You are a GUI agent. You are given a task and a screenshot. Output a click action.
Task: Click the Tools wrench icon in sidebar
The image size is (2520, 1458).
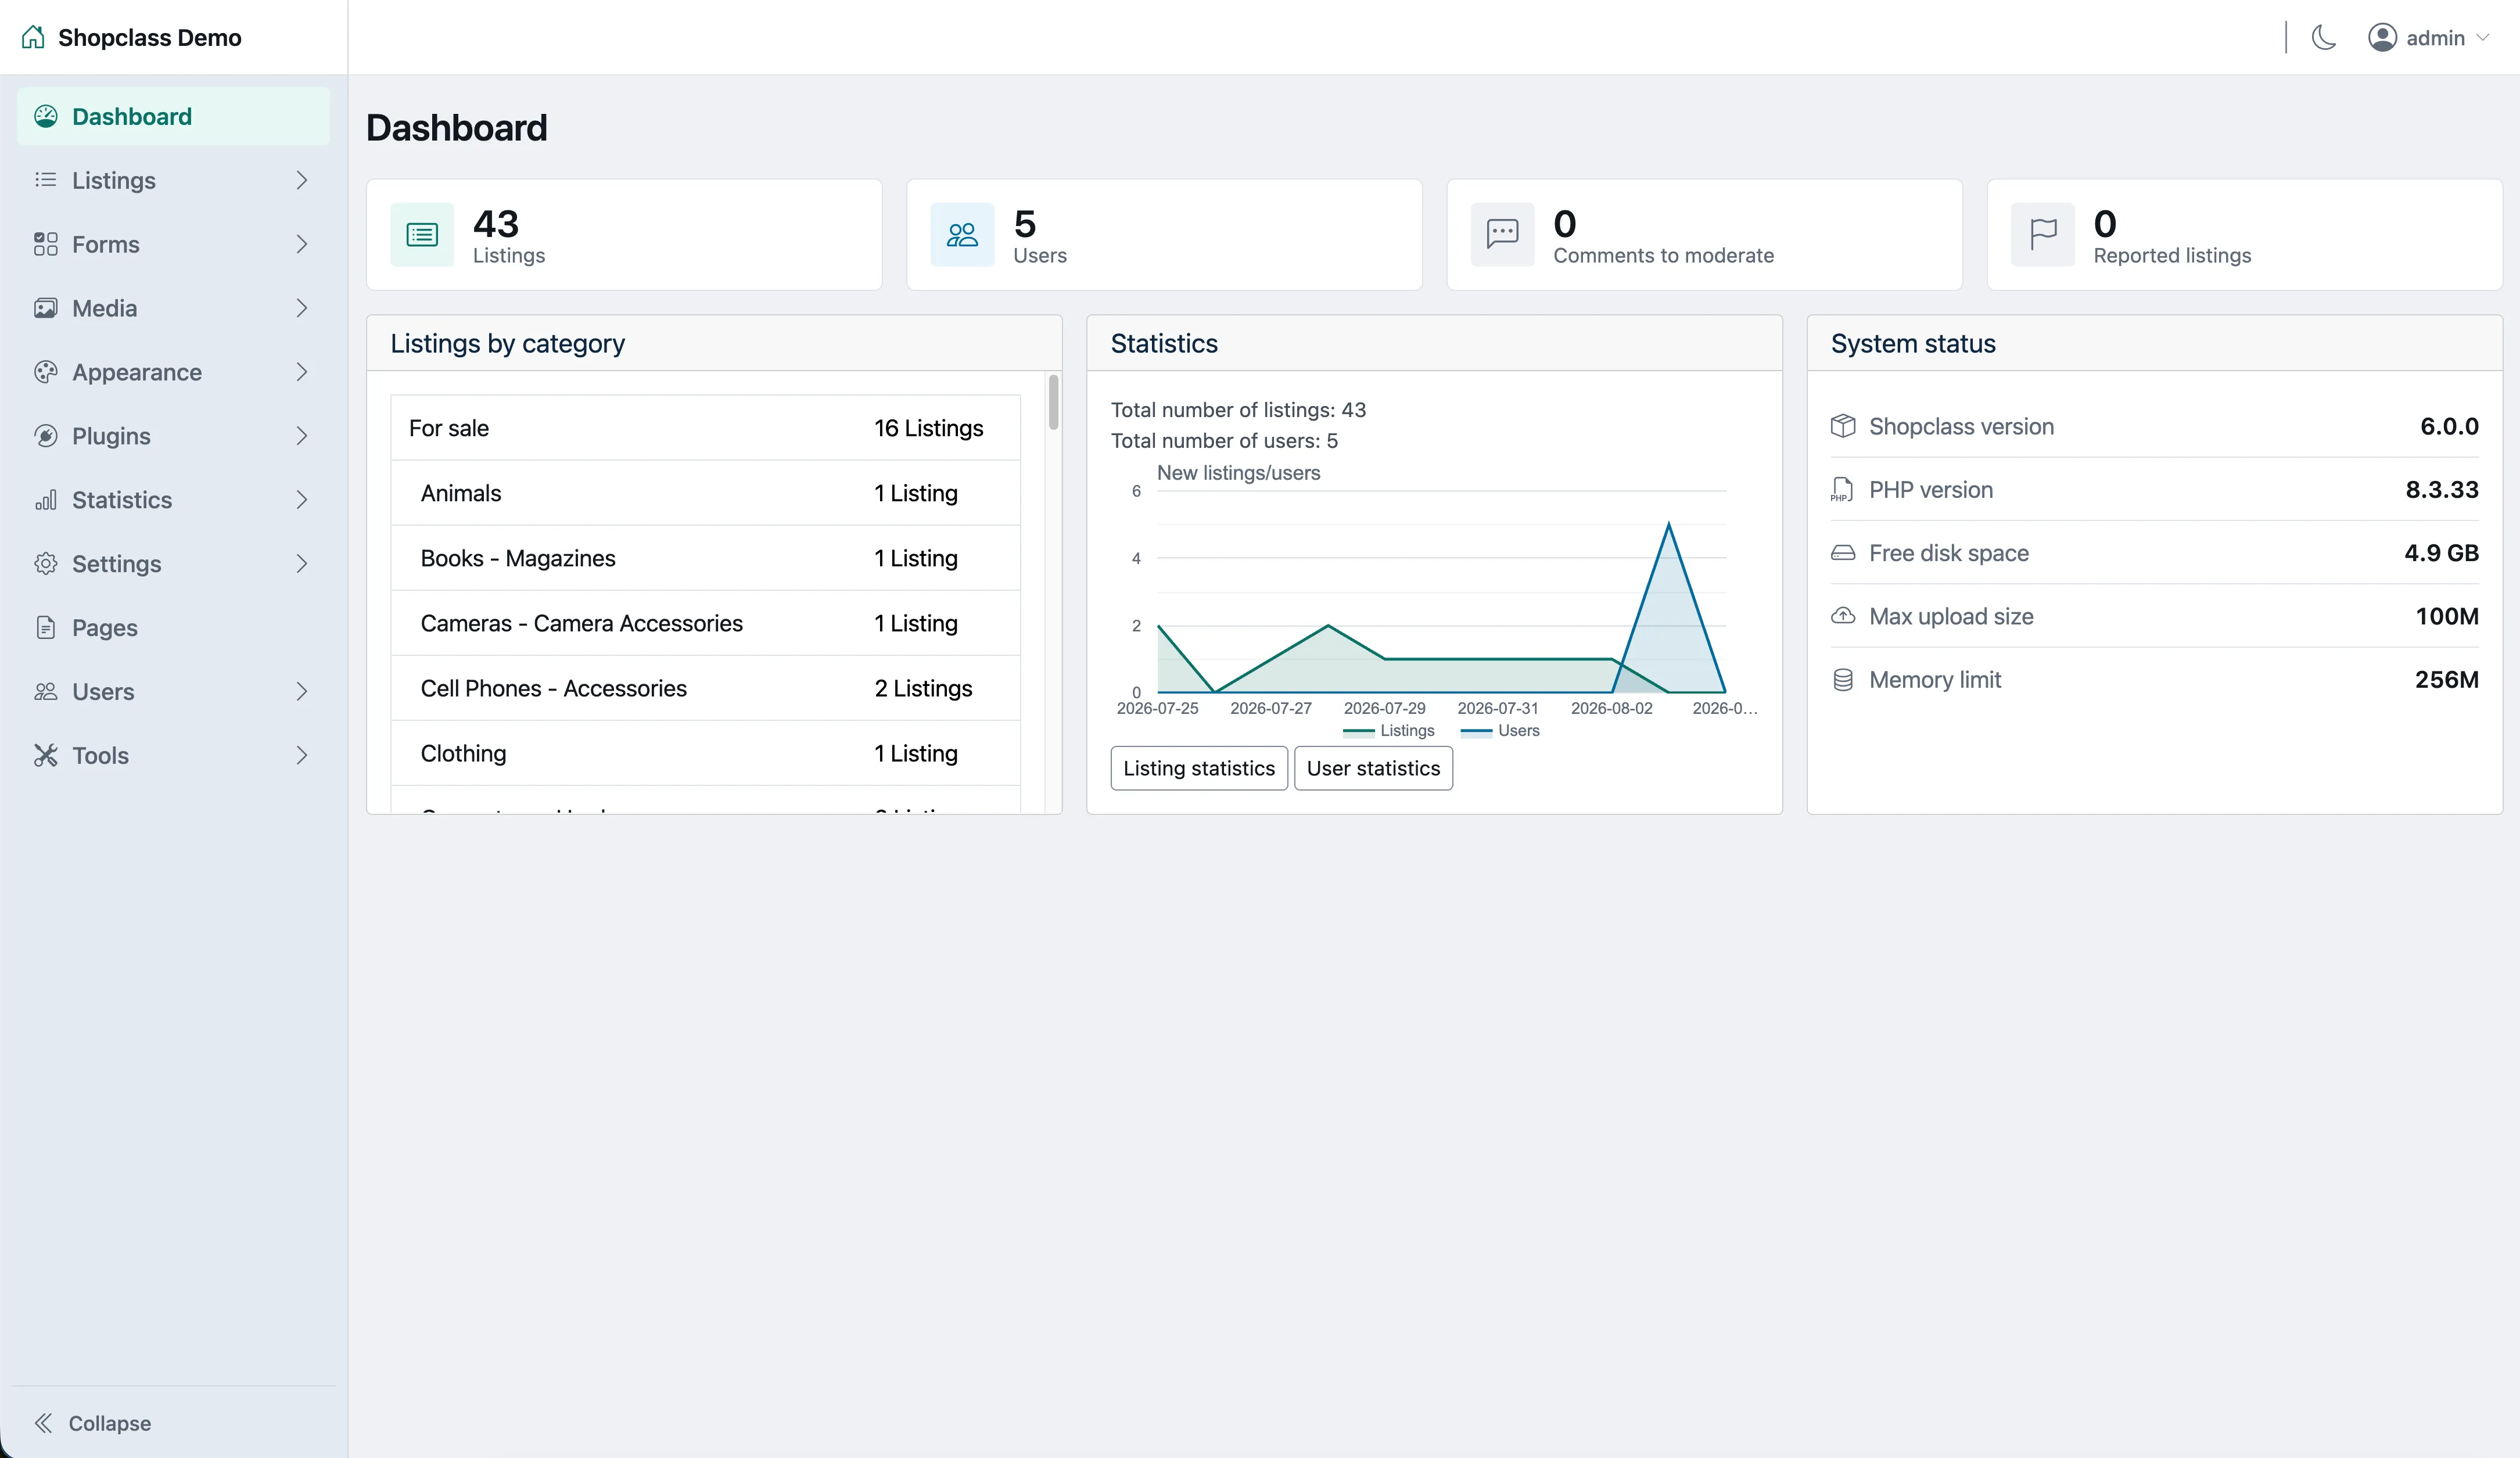pos(46,756)
